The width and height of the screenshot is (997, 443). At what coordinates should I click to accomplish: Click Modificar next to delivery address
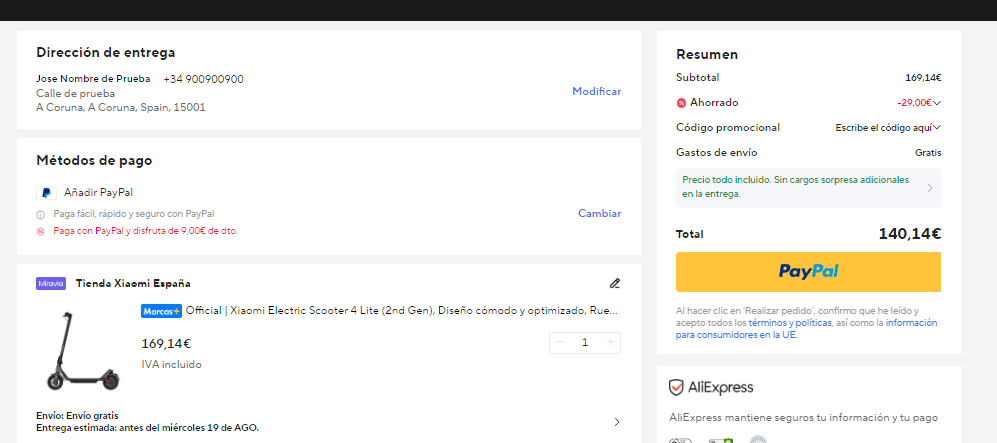point(596,92)
